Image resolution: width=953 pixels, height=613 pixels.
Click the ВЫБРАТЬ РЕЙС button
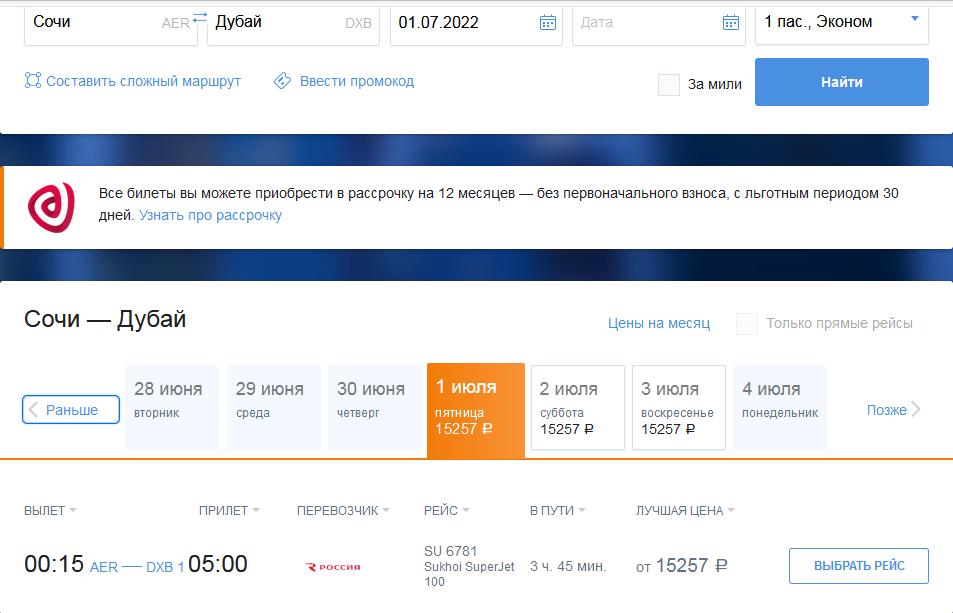858,566
